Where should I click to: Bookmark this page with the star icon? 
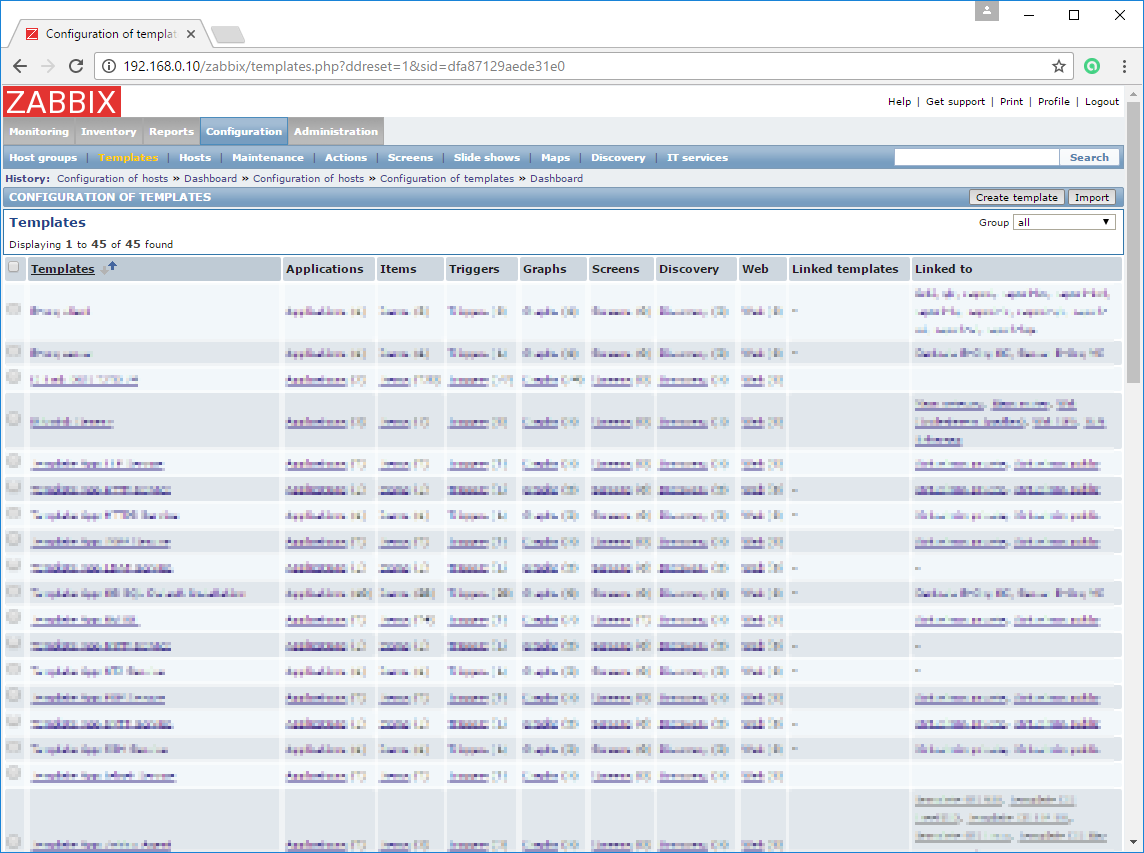tap(1059, 66)
